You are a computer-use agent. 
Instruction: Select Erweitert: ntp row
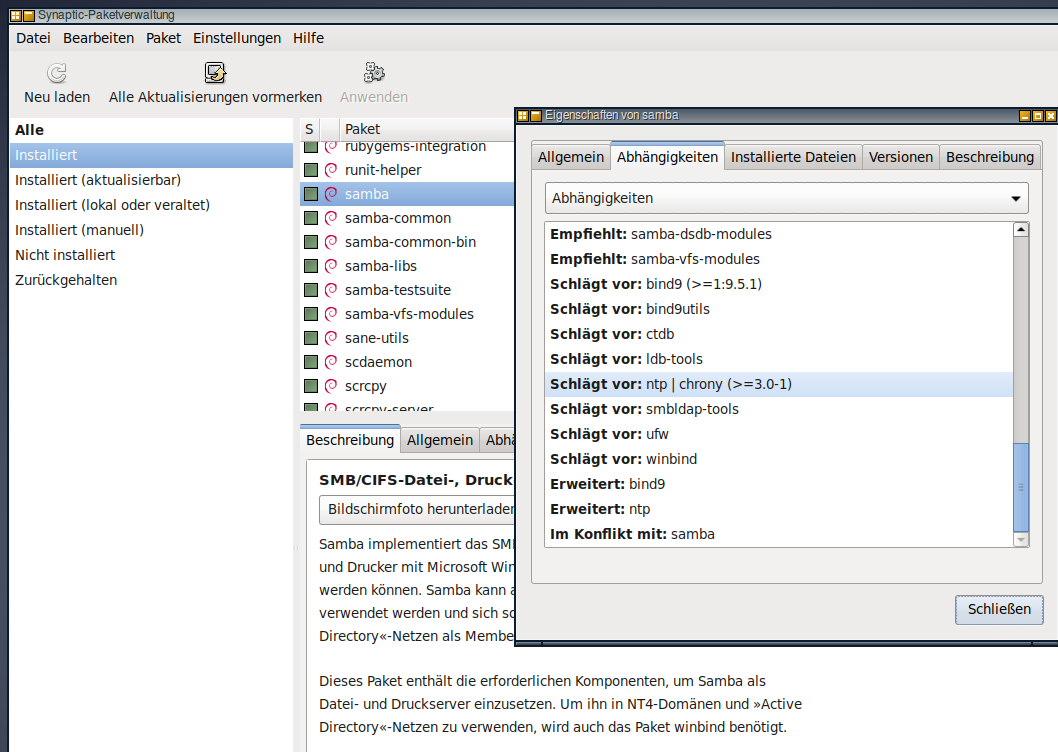pyautogui.click(x=779, y=510)
